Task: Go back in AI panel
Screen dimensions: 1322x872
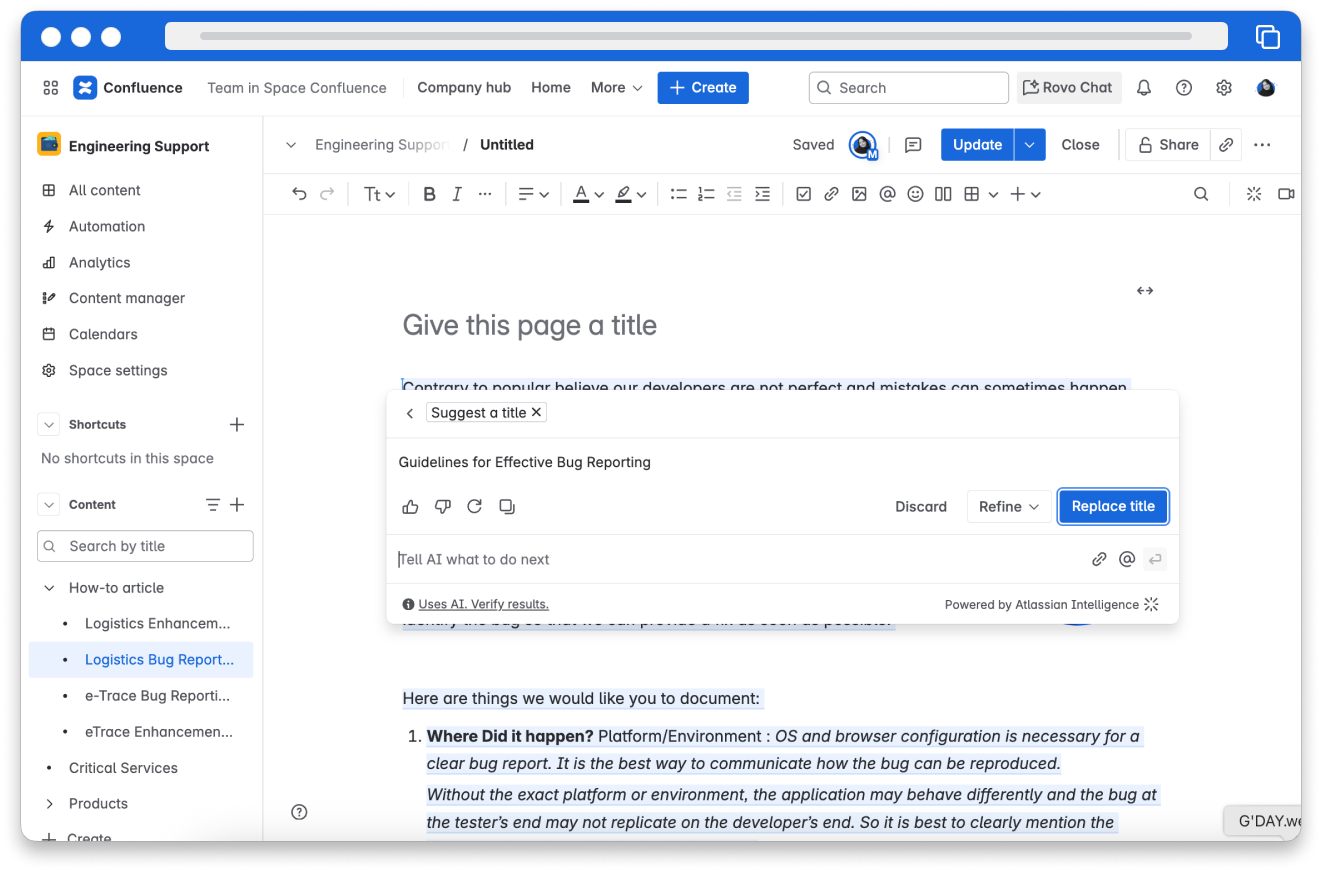Action: tap(410, 414)
